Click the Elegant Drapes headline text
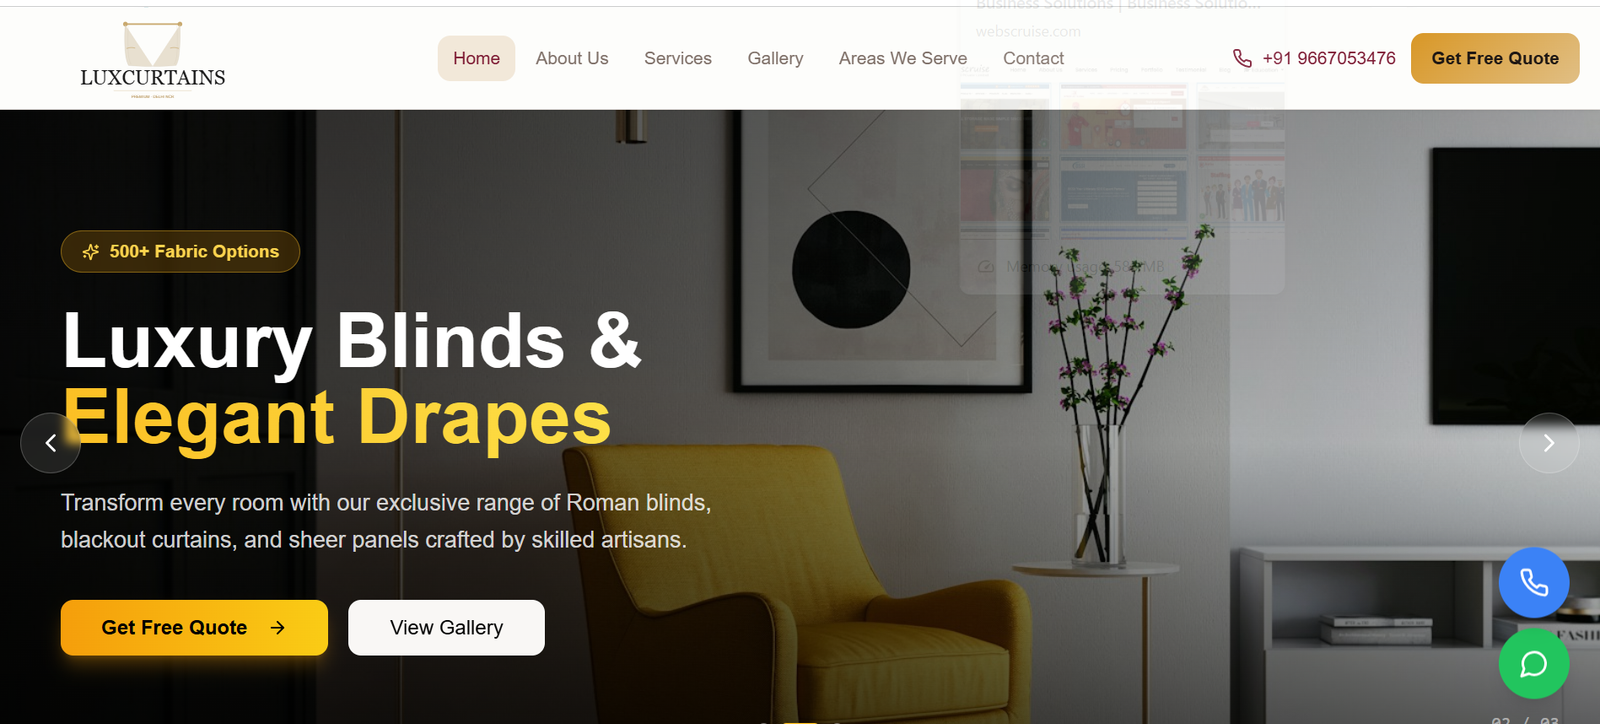The width and height of the screenshot is (1600, 724). (337, 418)
